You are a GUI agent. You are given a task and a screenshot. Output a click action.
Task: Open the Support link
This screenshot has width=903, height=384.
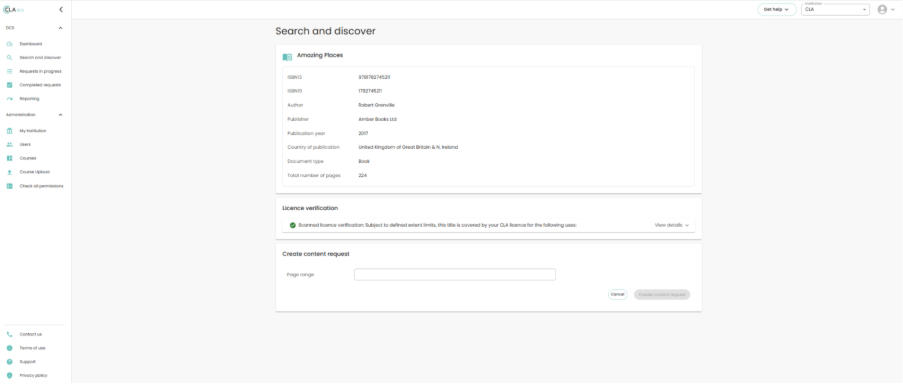[28, 362]
